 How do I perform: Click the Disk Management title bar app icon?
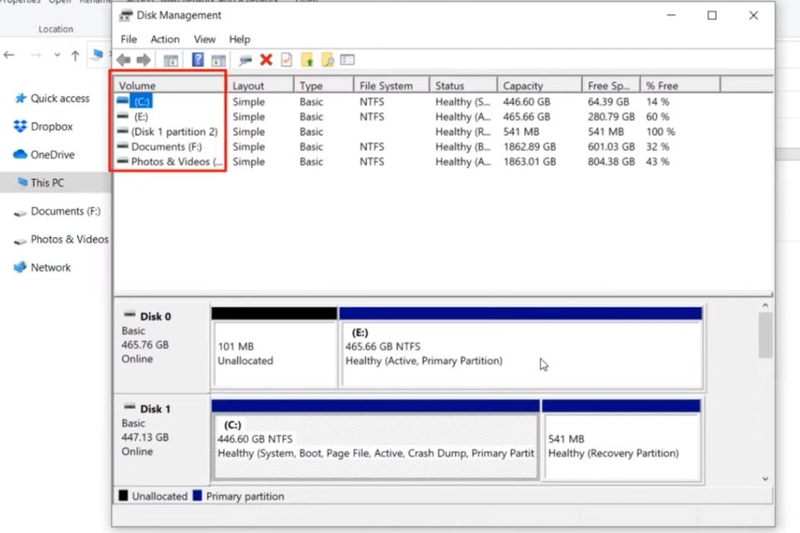126,15
